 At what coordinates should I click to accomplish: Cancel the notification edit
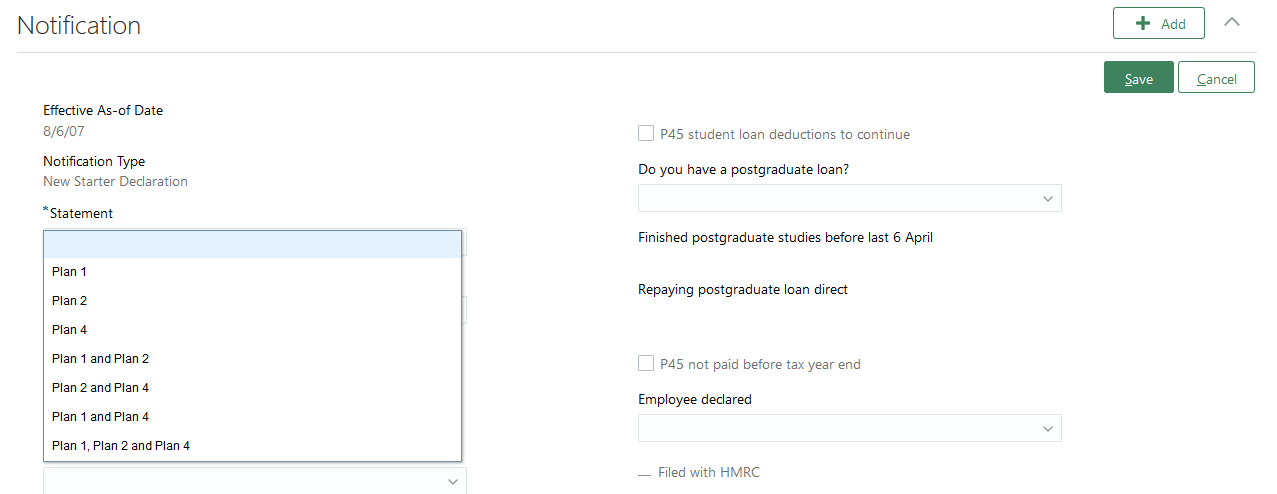[x=1216, y=78]
